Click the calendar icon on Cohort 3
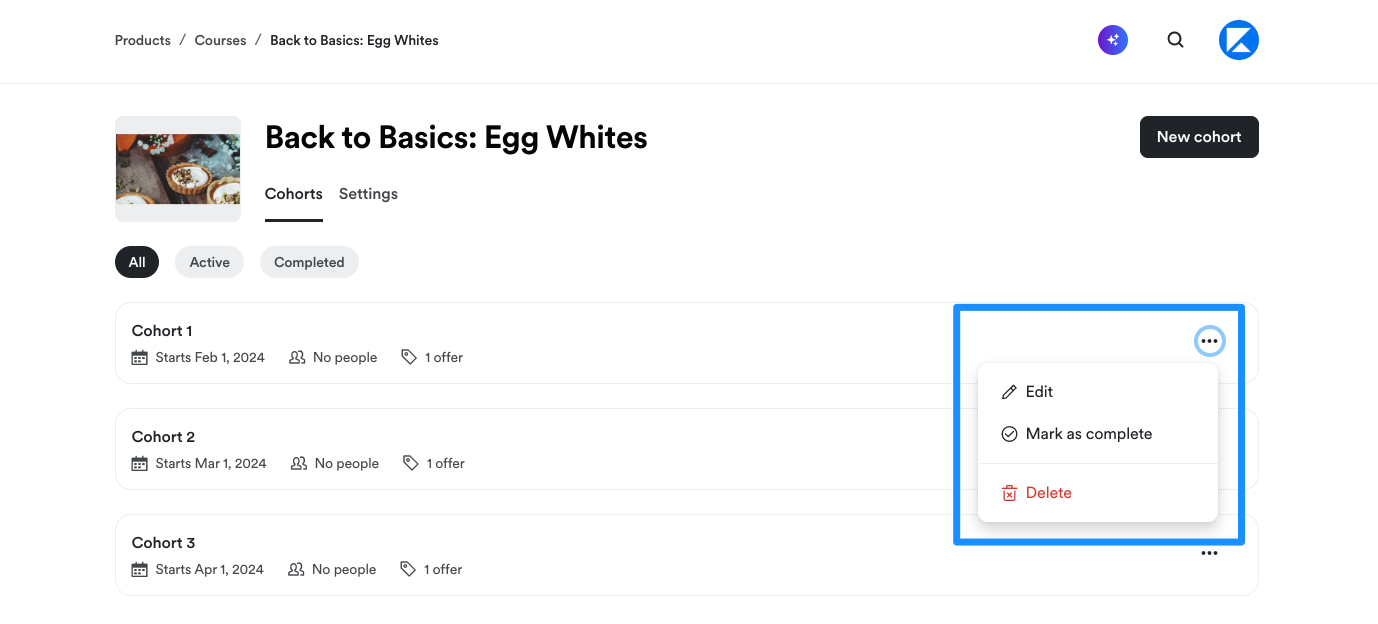This screenshot has height=624, width=1378. (x=140, y=569)
